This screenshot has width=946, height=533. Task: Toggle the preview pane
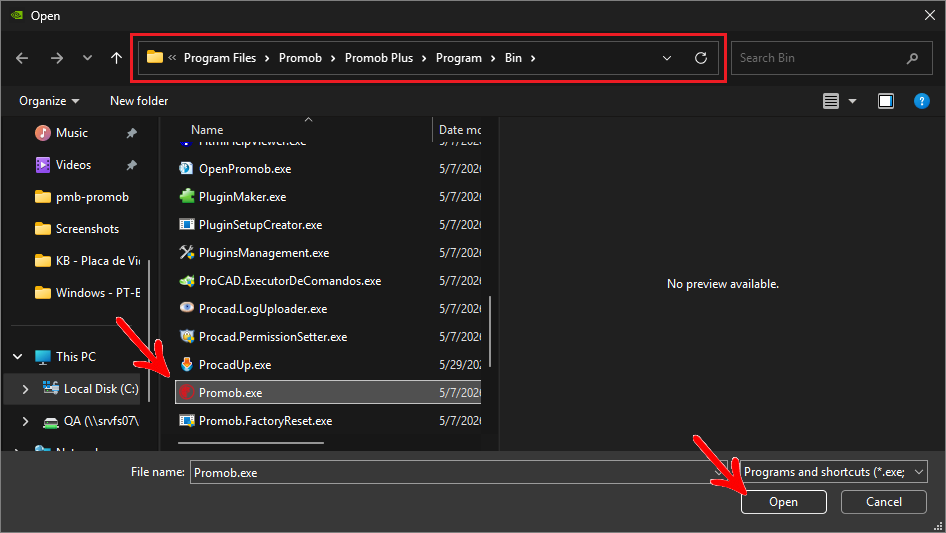pos(886,101)
